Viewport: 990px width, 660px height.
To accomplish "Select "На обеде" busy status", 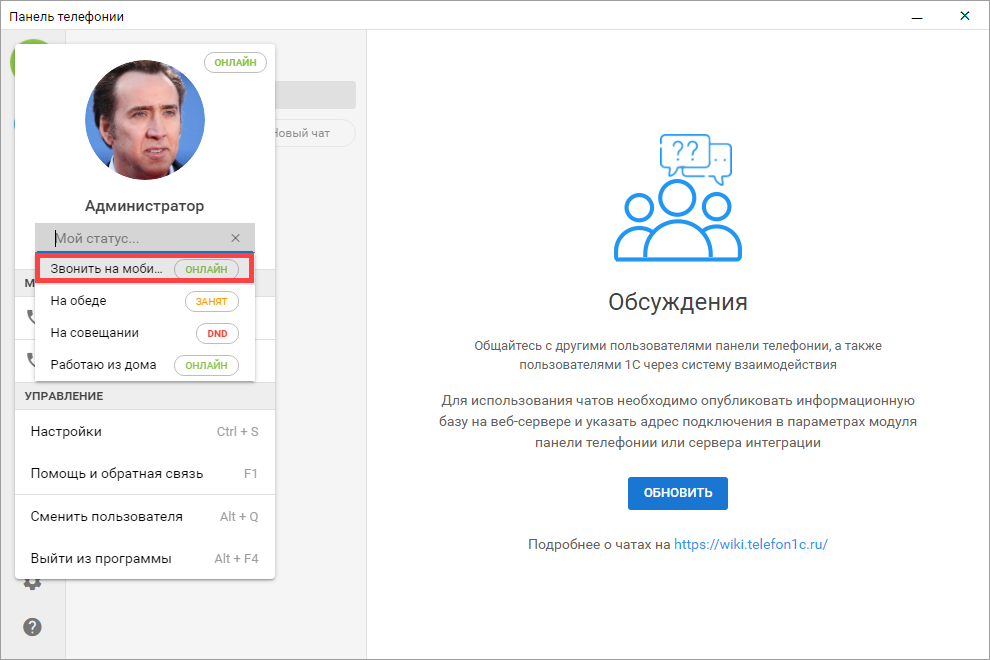I will click(x=79, y=300).
